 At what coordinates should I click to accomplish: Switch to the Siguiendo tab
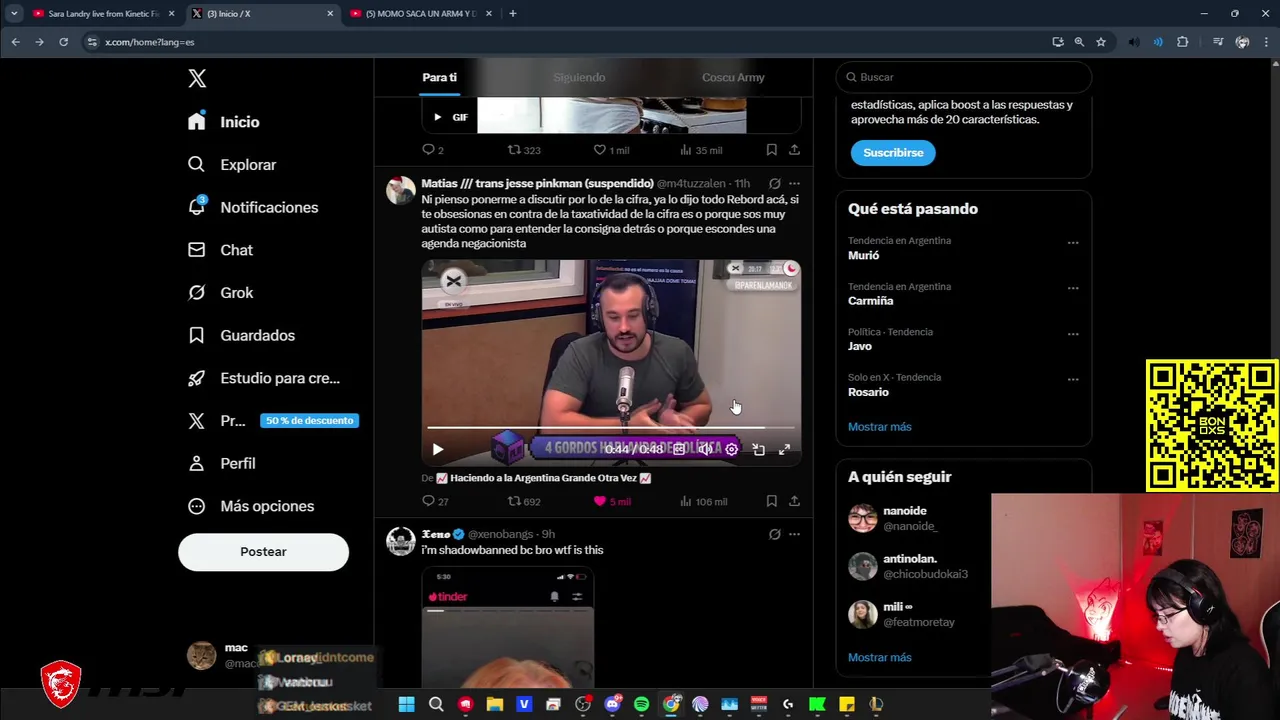(579, 77)
